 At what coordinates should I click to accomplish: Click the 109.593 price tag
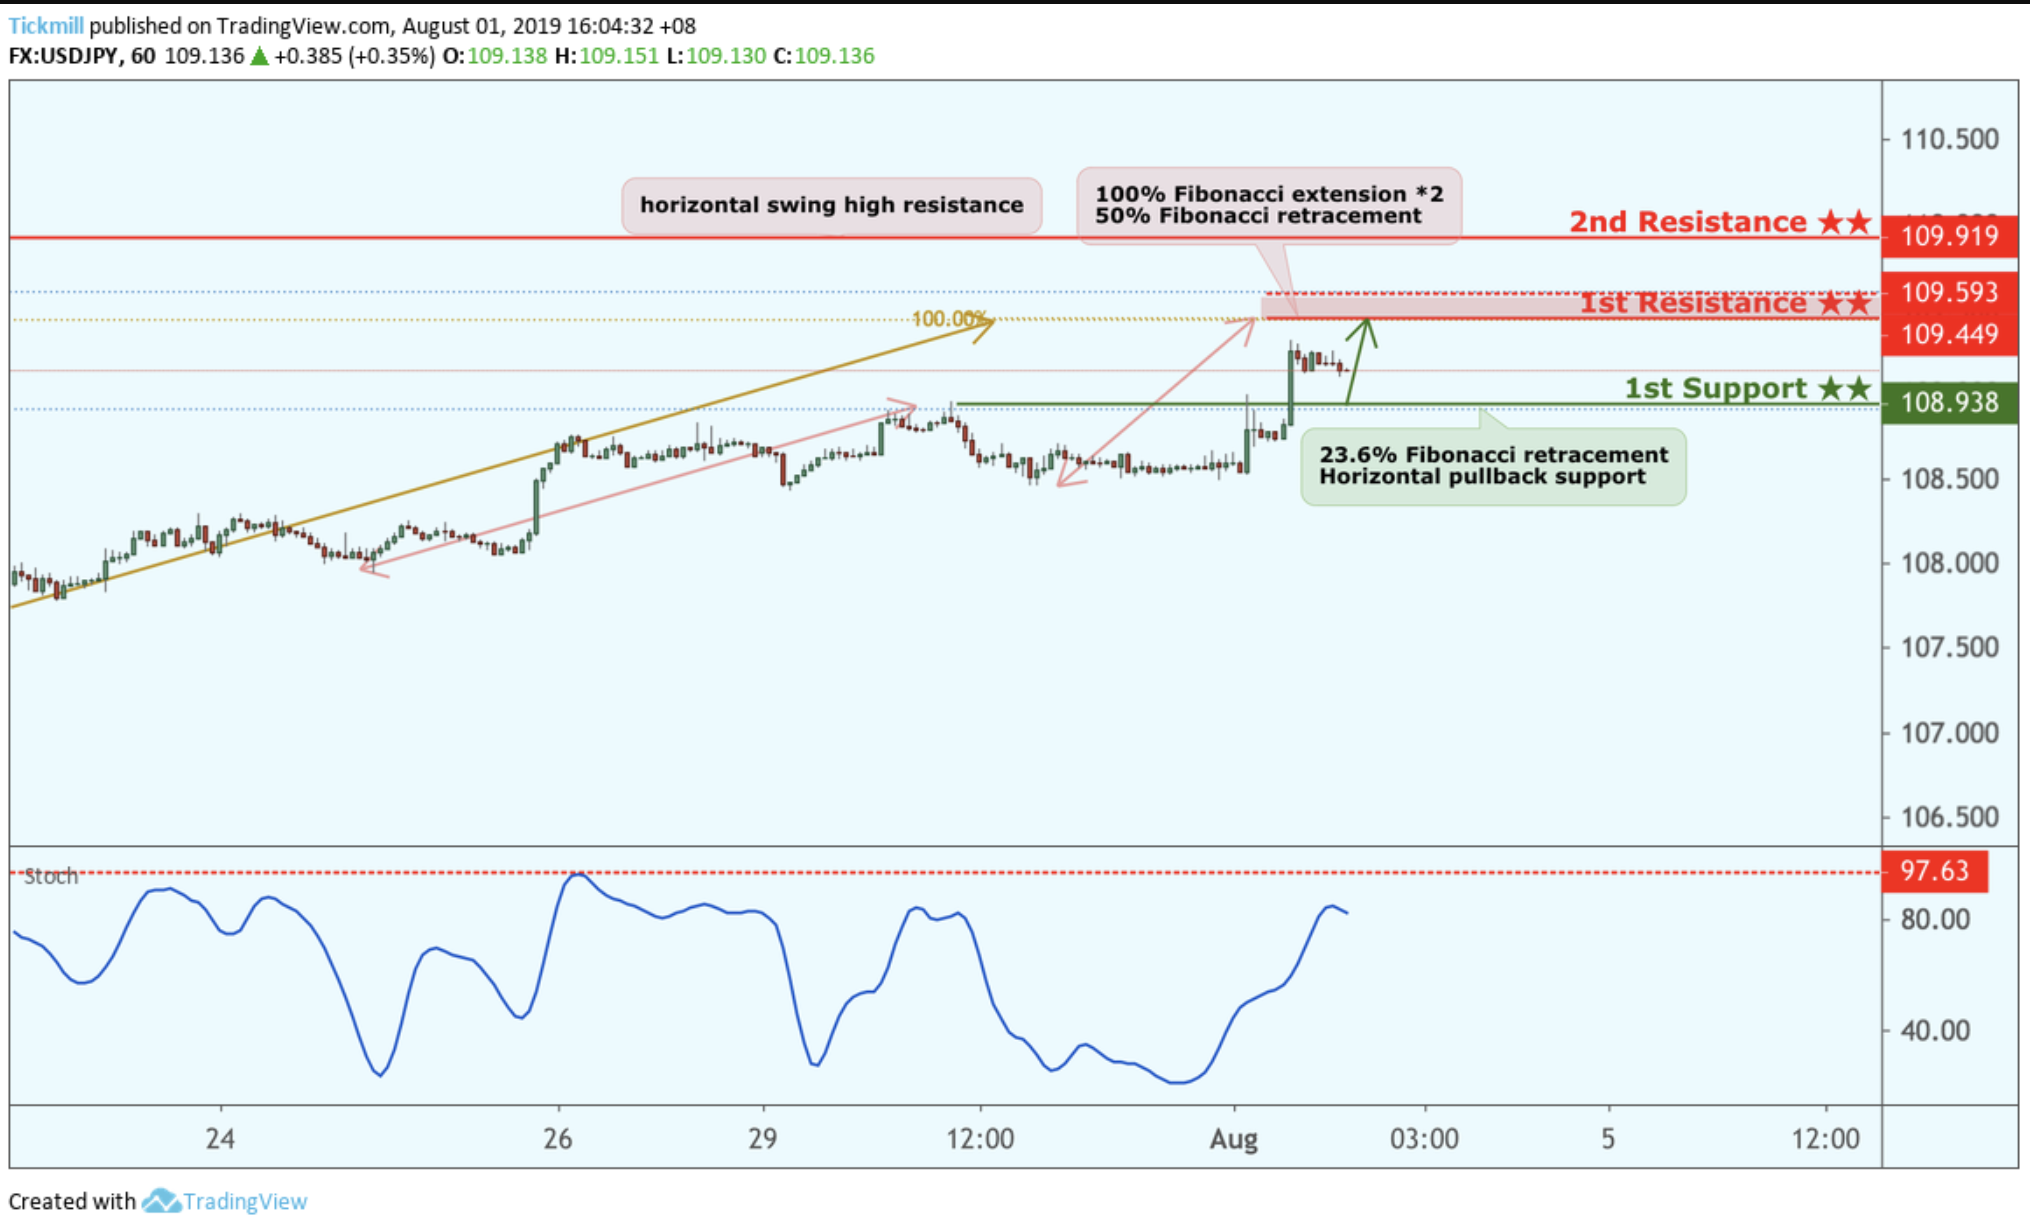(1949, 292)
